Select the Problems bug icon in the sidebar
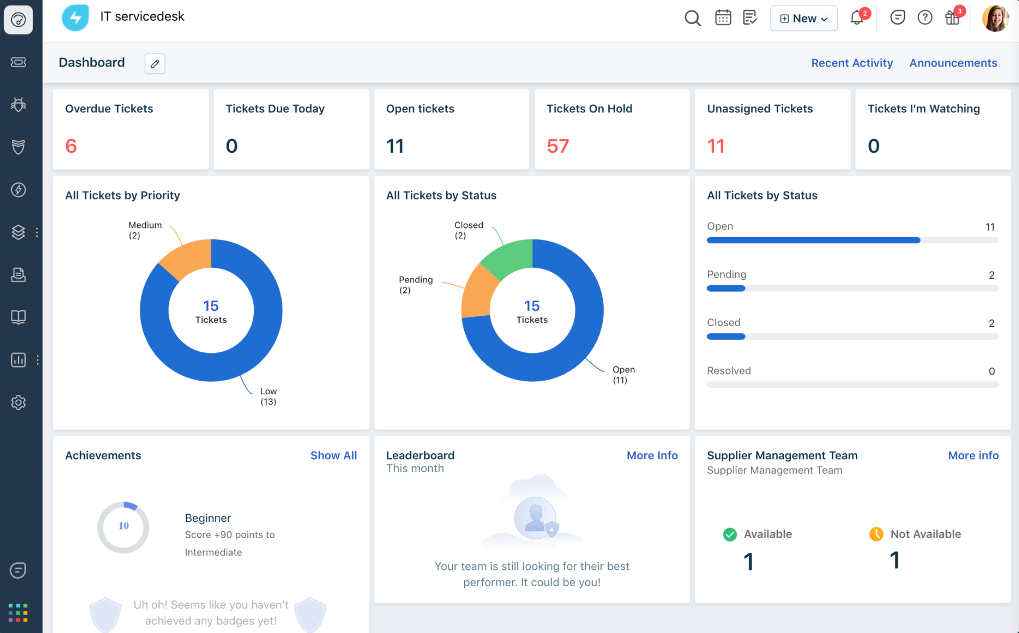1019x633 pixels. [18, 104]
